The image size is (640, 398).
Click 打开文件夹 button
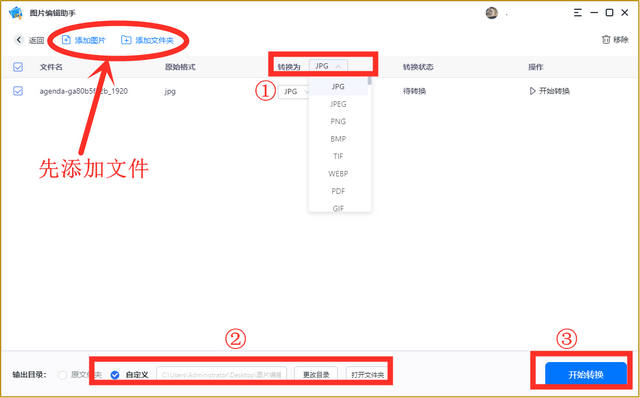pyautogui.click(x=367, y=375)
